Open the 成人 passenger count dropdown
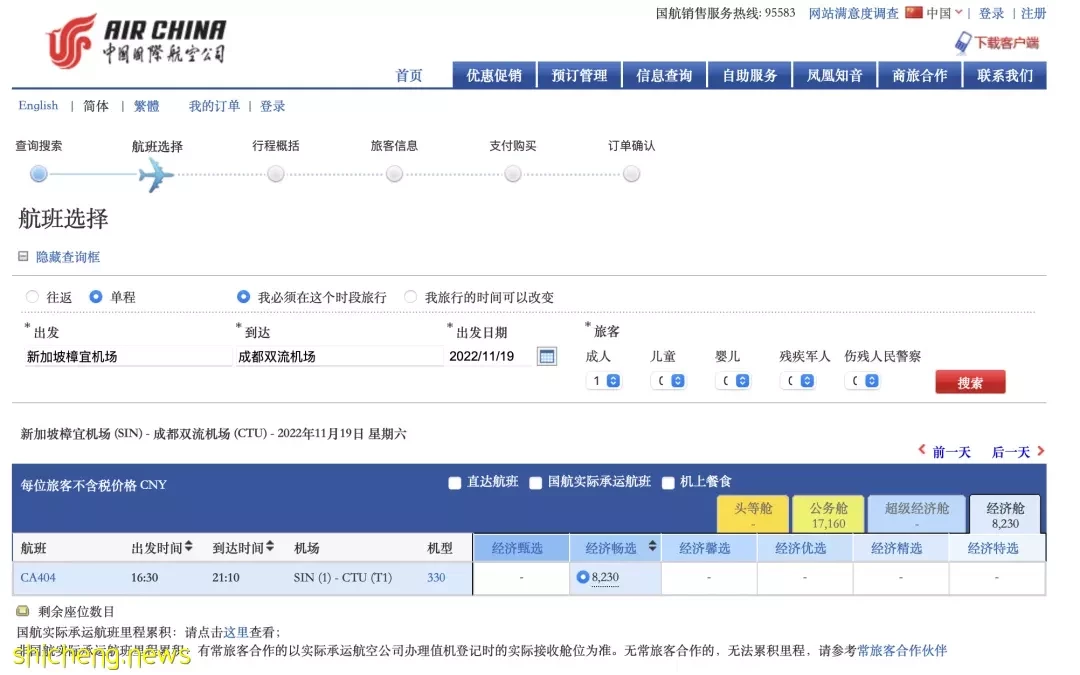Image resolution: width=1080 pixels, height=675 pixels. click(604, 381)
